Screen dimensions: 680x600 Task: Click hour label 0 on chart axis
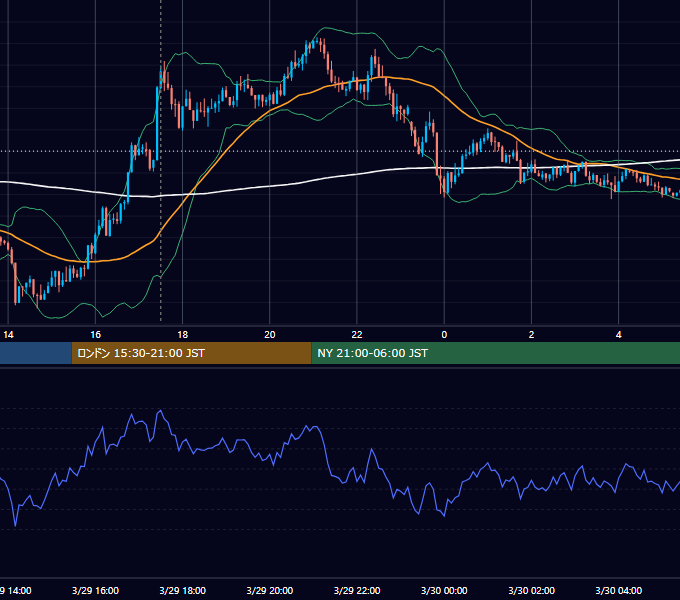(x=444, y=335)
